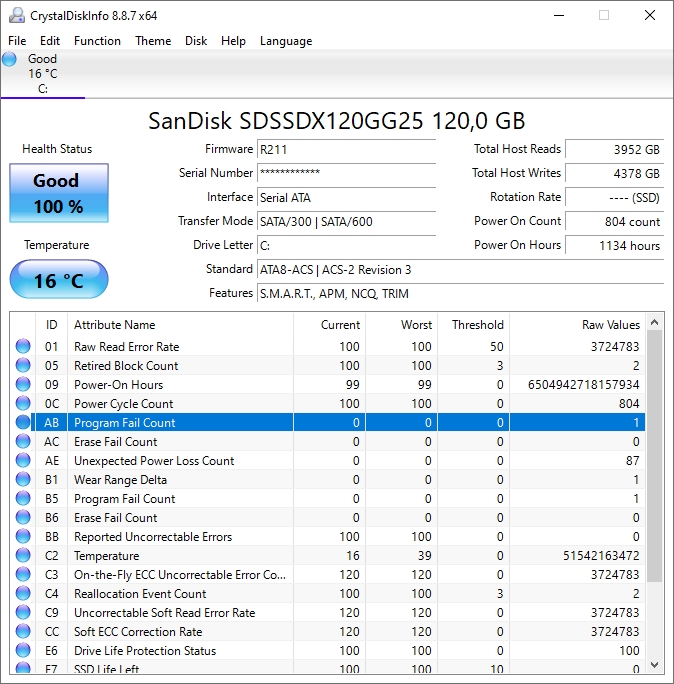Click the Features field with S.M.A.R.T., APM
Image resolution: width=674 pixels, height=684 pixels.
461,293
